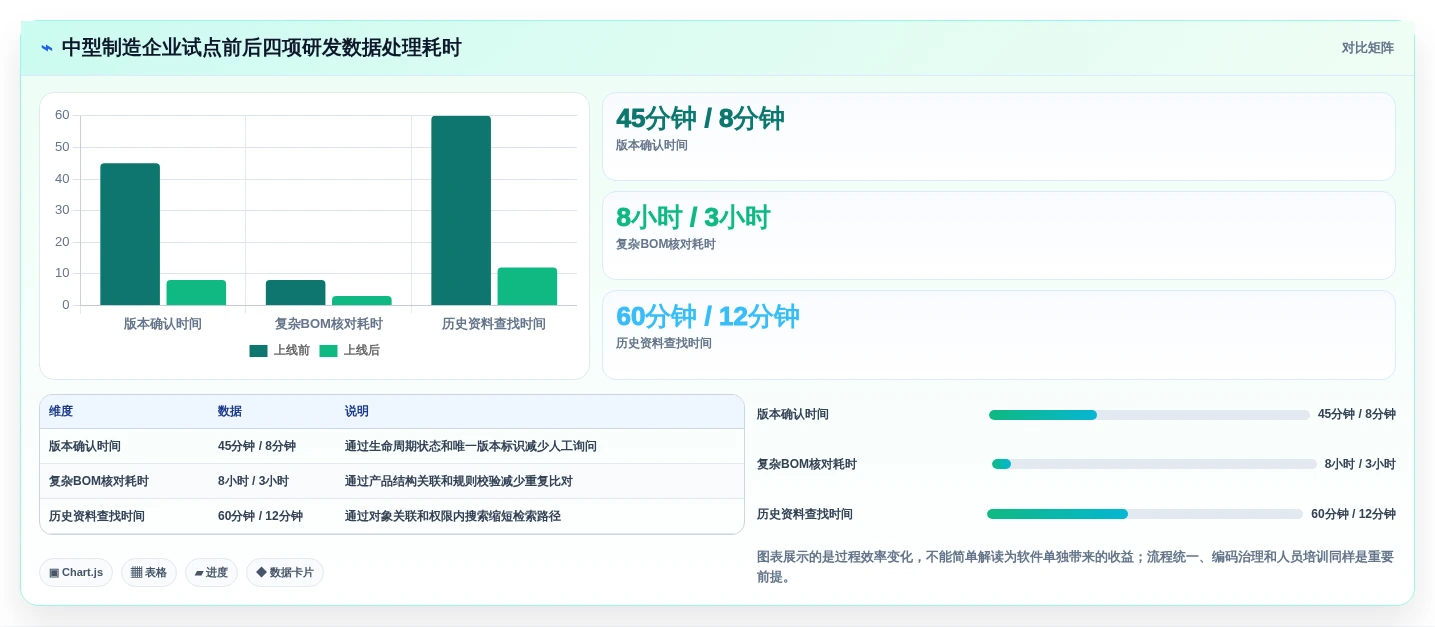Click description 通过生命周期状态和唯一版本标识减少人工询问

[x=471, y=446]
